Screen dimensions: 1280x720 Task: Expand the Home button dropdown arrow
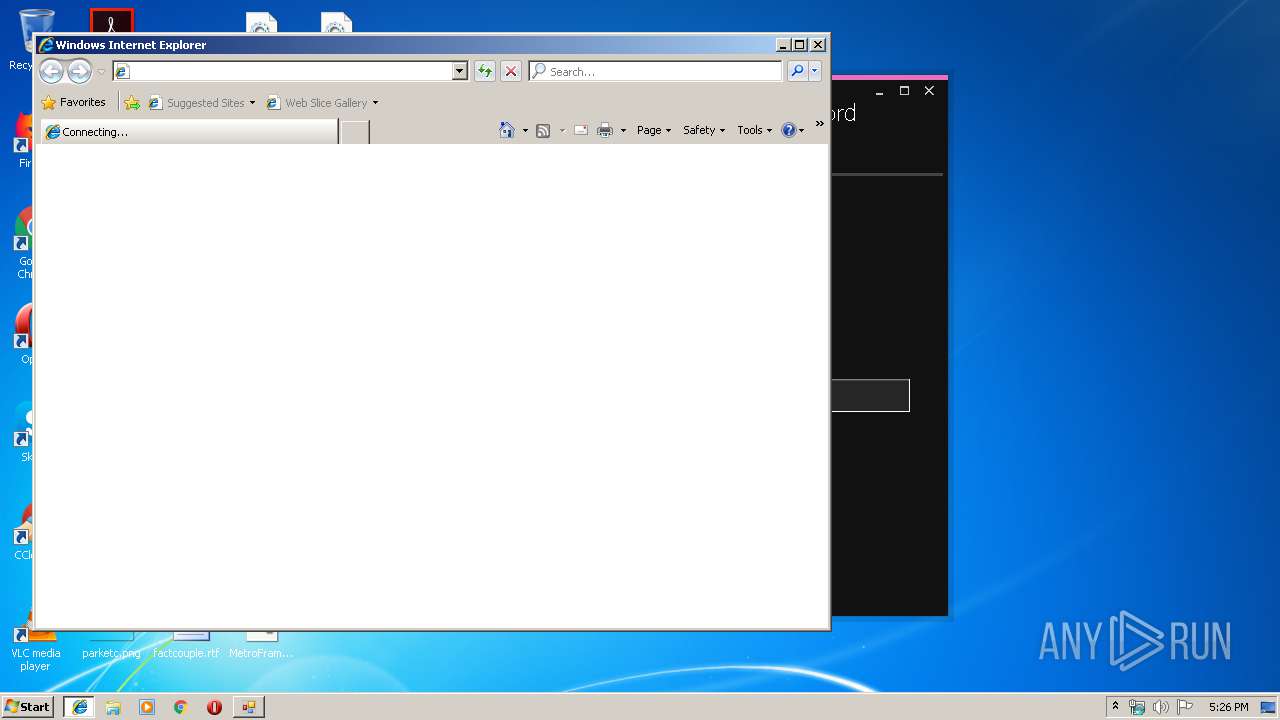point(525,130)
